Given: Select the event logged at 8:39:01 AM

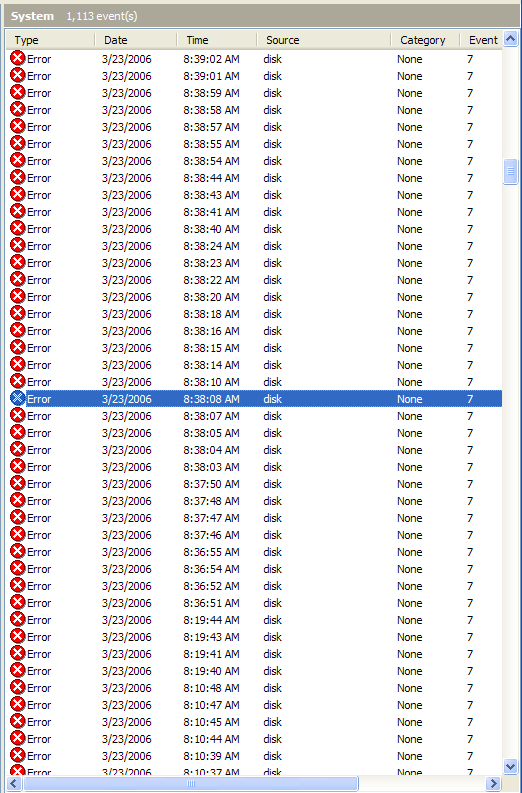Looking at the screenshot, I should point(254,76).
